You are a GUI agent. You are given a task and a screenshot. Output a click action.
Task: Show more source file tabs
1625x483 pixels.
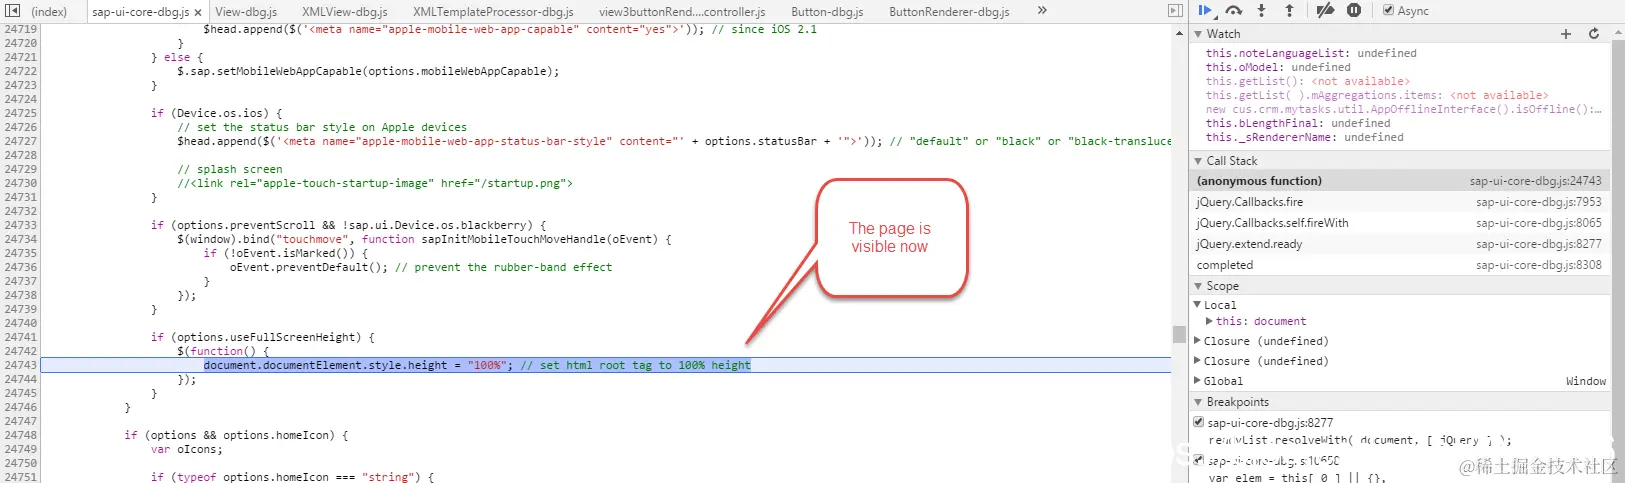coord(1042,11)
